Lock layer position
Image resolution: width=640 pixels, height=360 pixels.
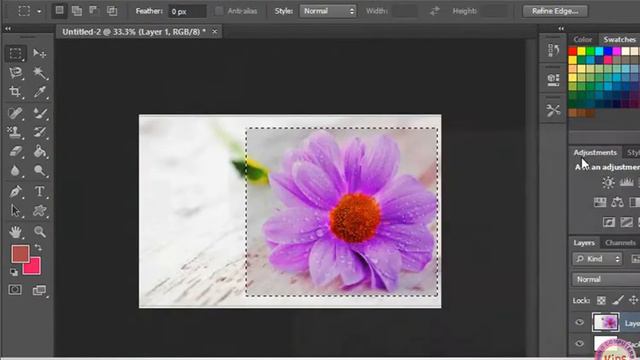[x=633, y=301]
